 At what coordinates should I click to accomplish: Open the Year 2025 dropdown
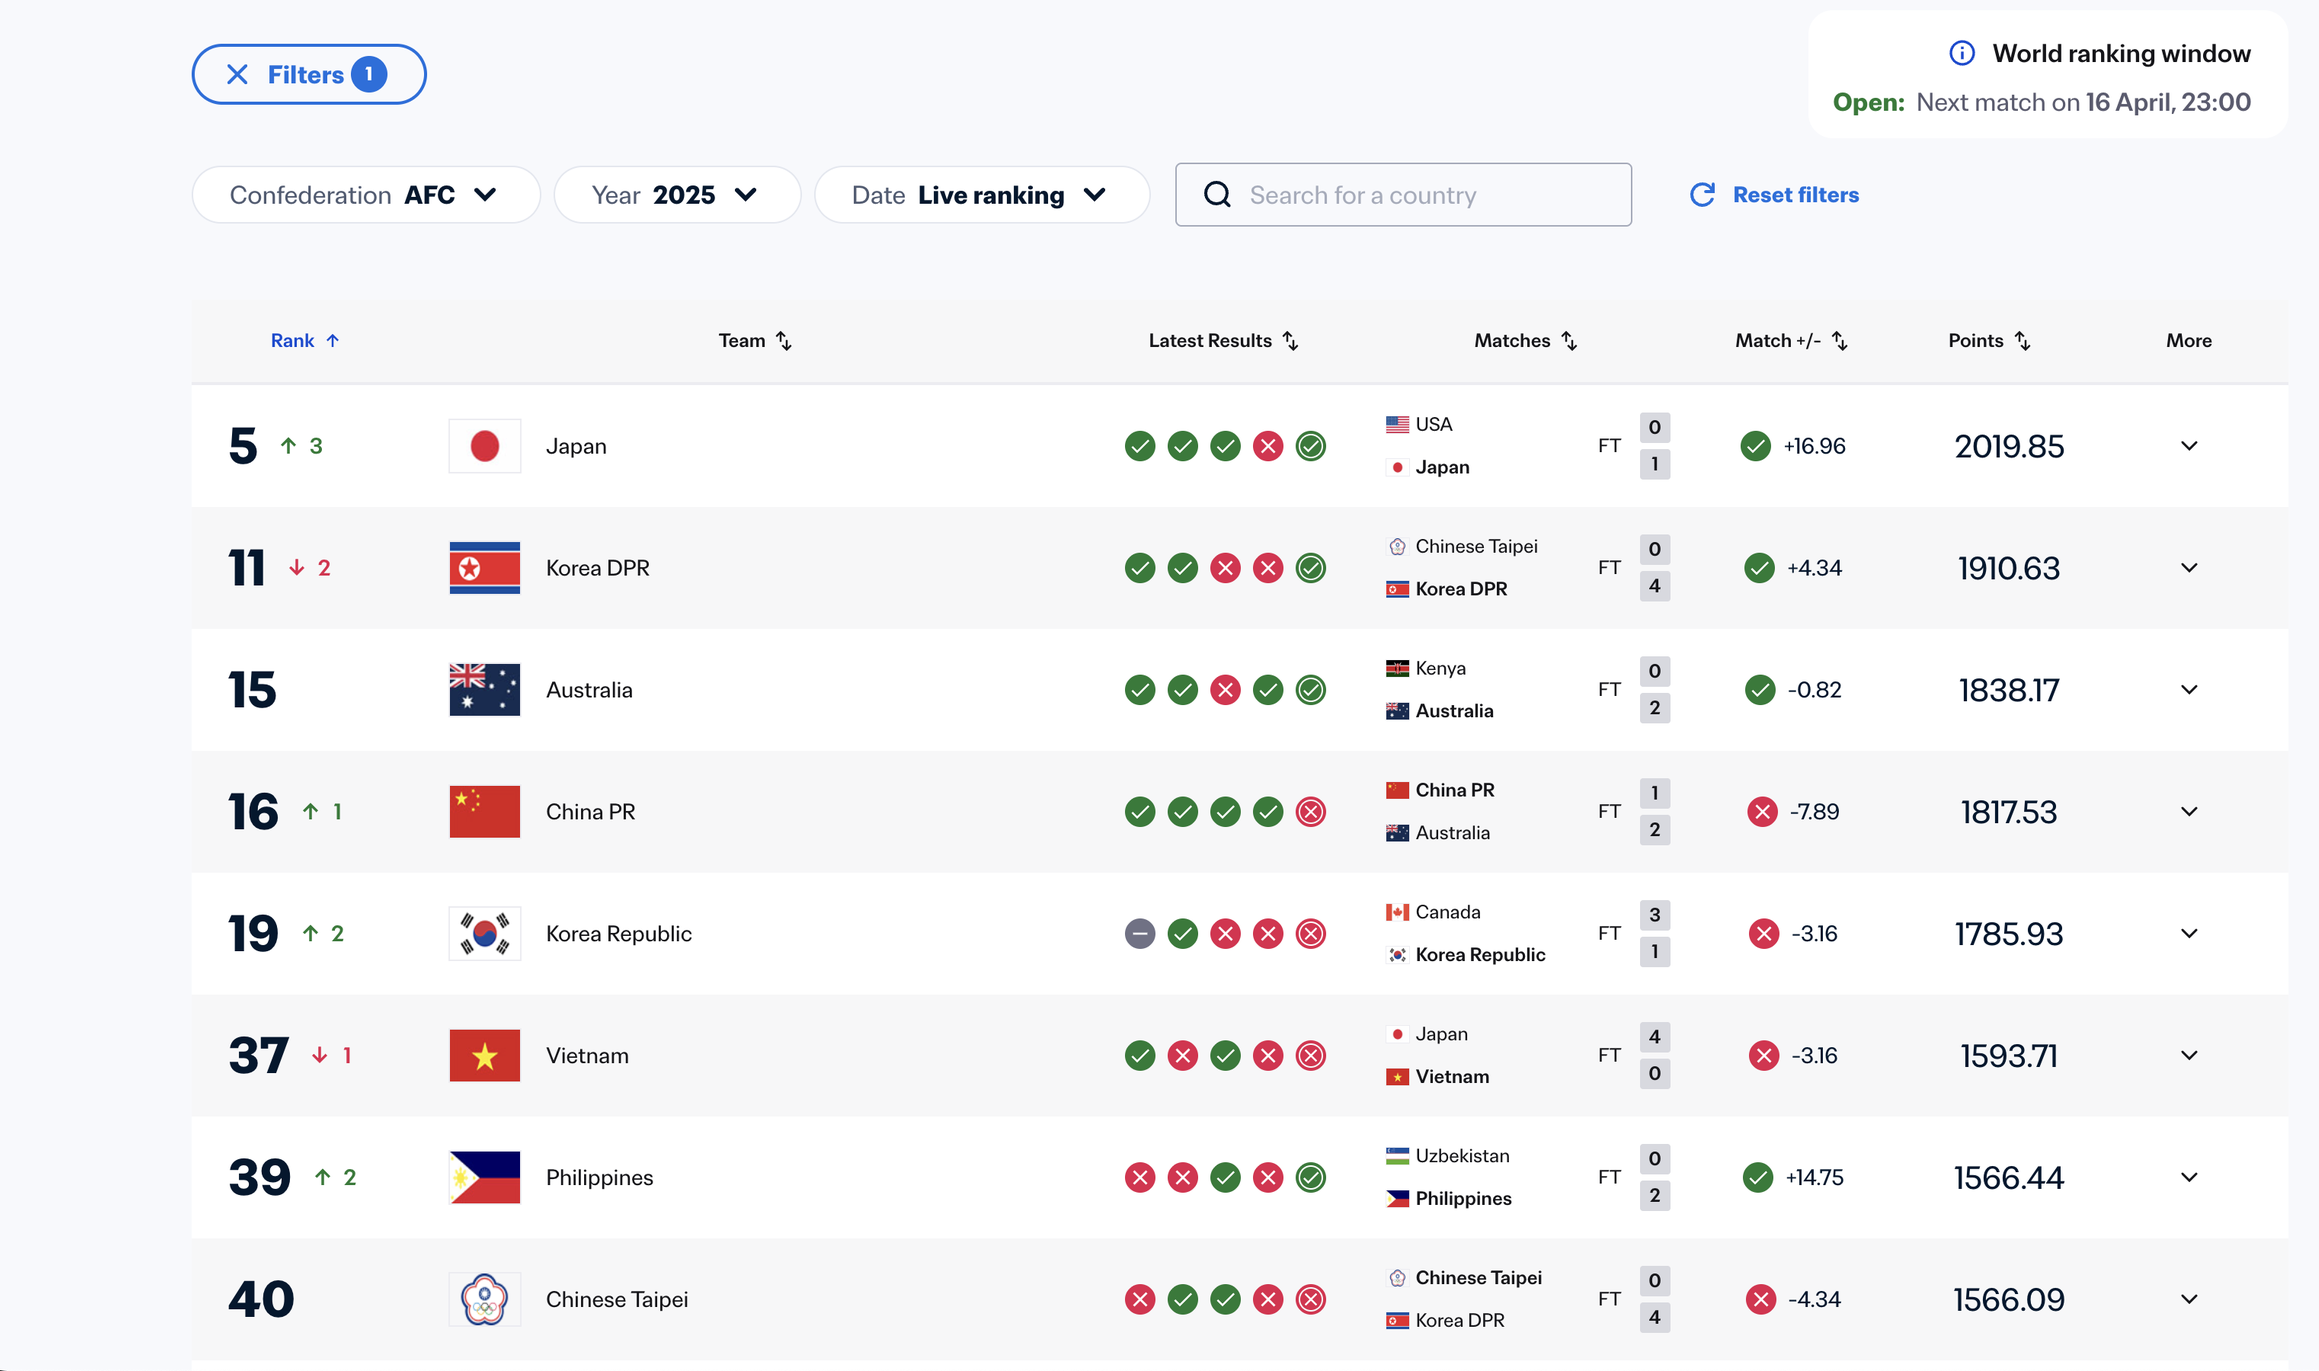coord(676,195)
